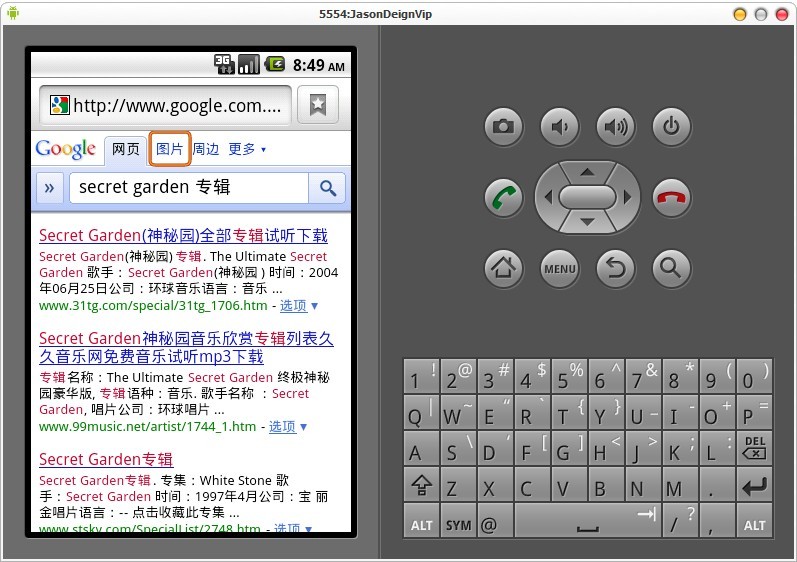Click the G key on keyboard

click(569, 448)
